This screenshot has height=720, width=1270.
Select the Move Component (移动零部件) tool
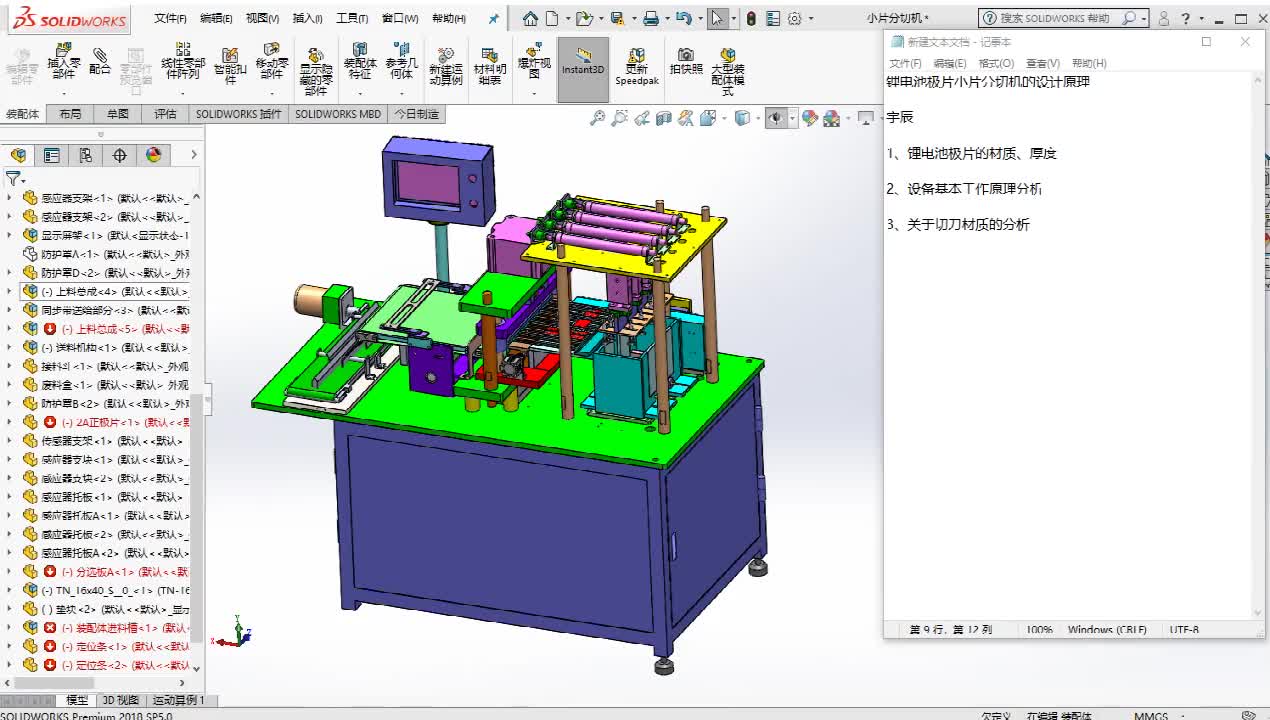point(272,61)
